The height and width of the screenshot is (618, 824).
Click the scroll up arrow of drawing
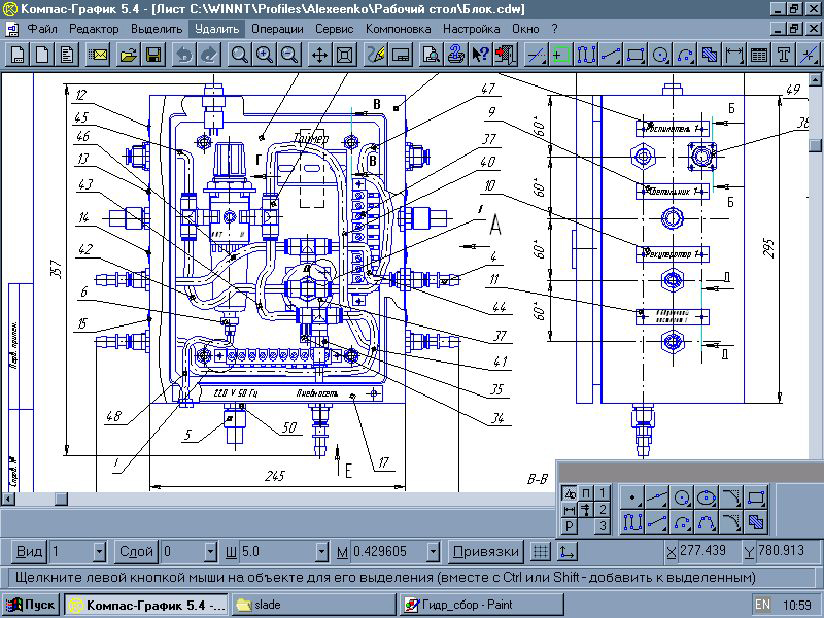click(x=815, y=79)
